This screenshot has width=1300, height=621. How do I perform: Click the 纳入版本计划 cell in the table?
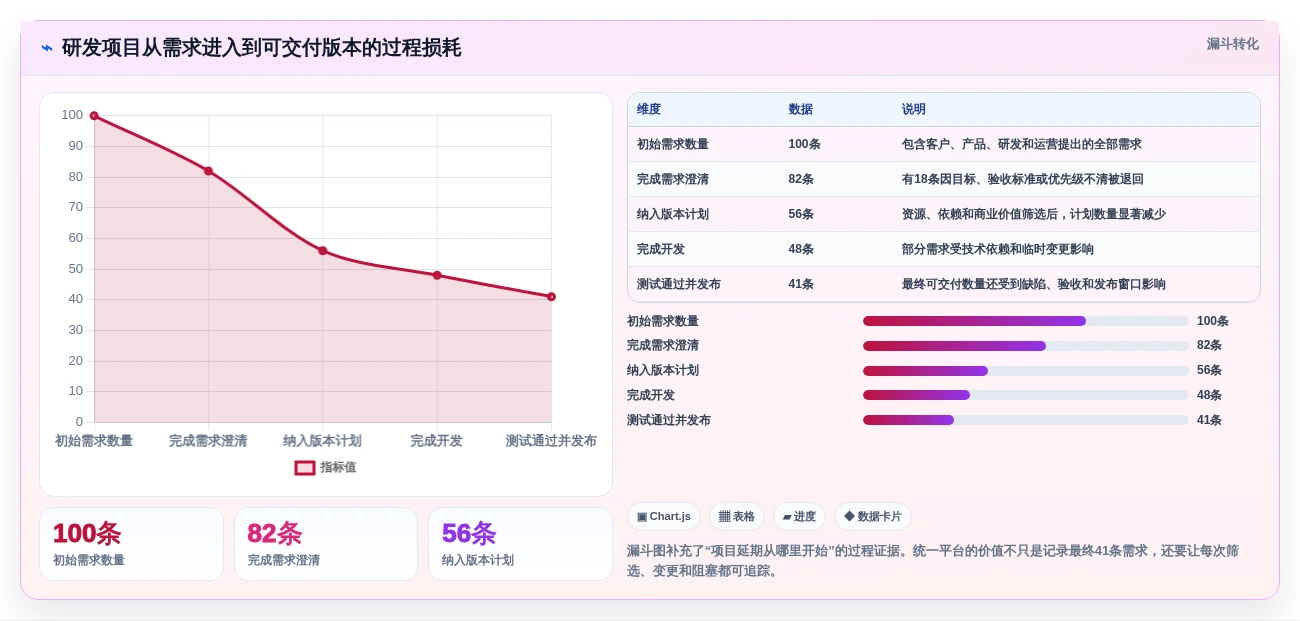point(673,214)
